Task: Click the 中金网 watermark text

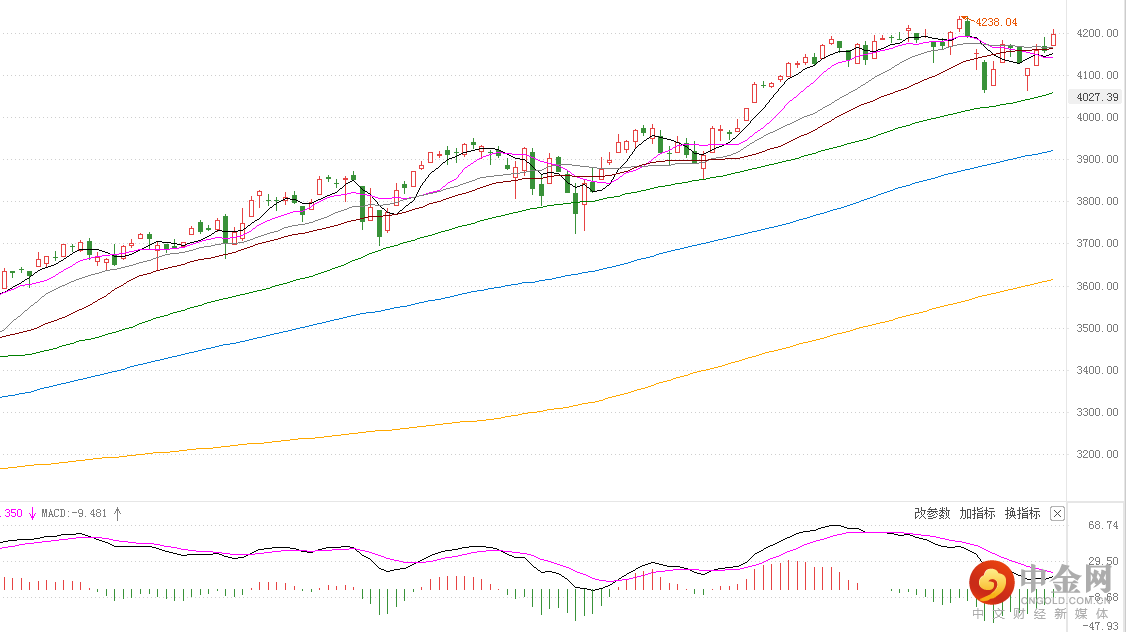Action: (1066, 579)
